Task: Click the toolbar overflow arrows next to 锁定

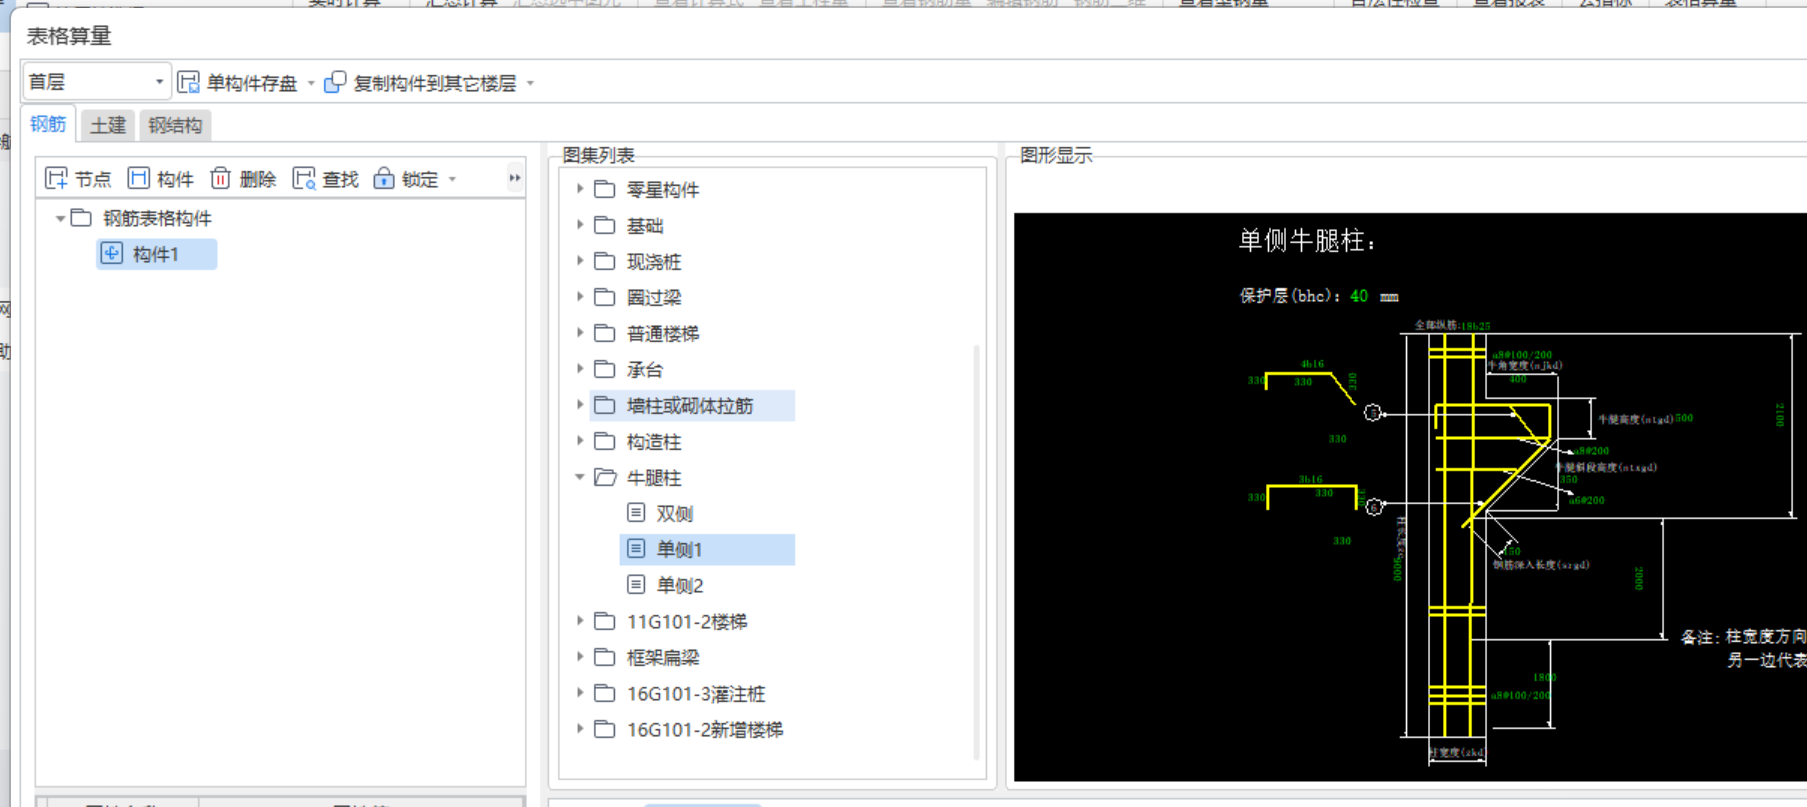Action: [x=515, y=178]
